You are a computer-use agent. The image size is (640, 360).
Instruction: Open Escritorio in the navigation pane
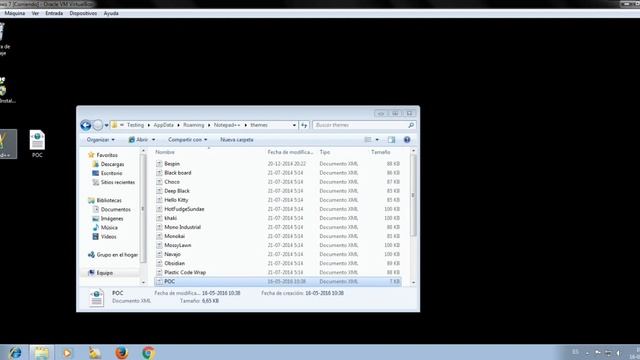111,173
